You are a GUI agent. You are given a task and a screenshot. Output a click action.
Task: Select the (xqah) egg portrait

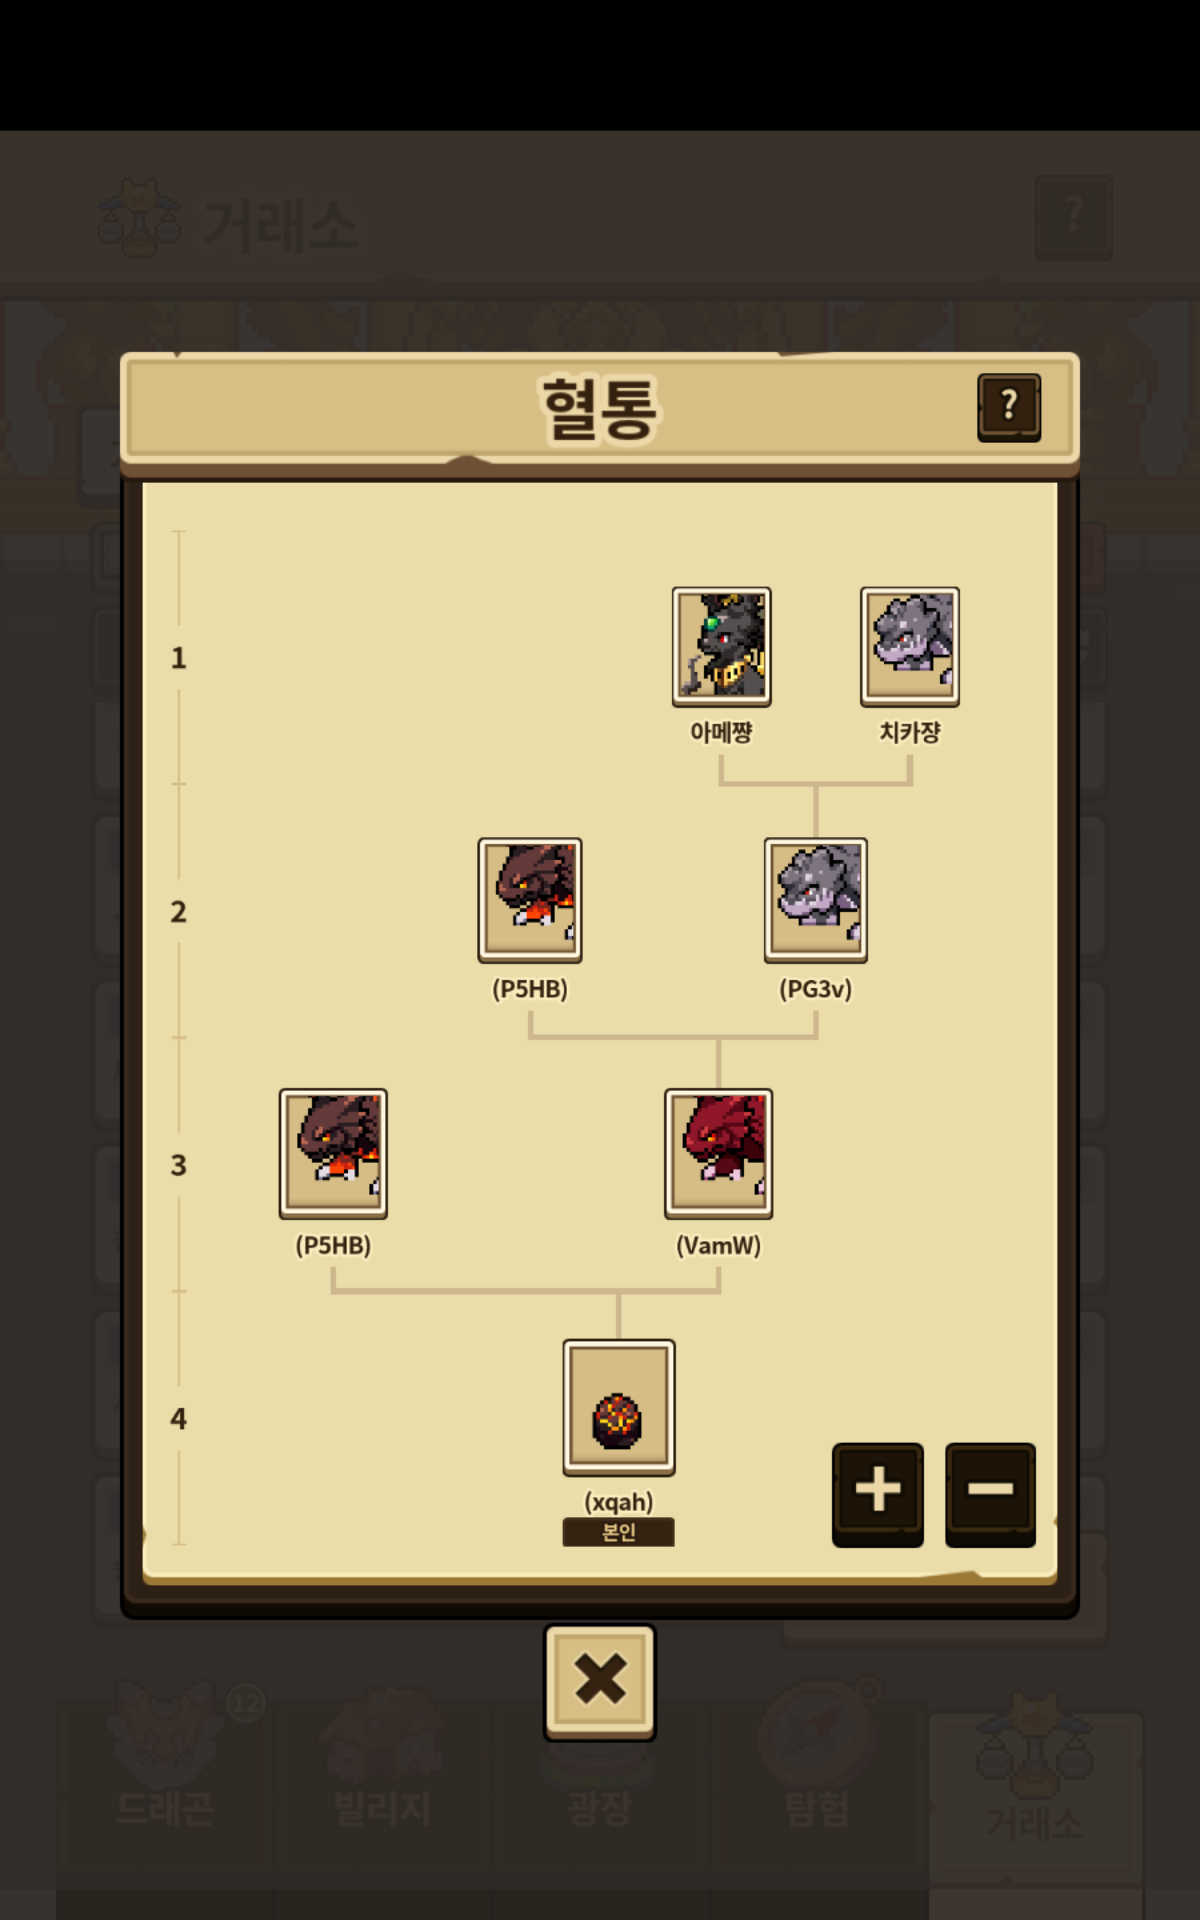619,1407
